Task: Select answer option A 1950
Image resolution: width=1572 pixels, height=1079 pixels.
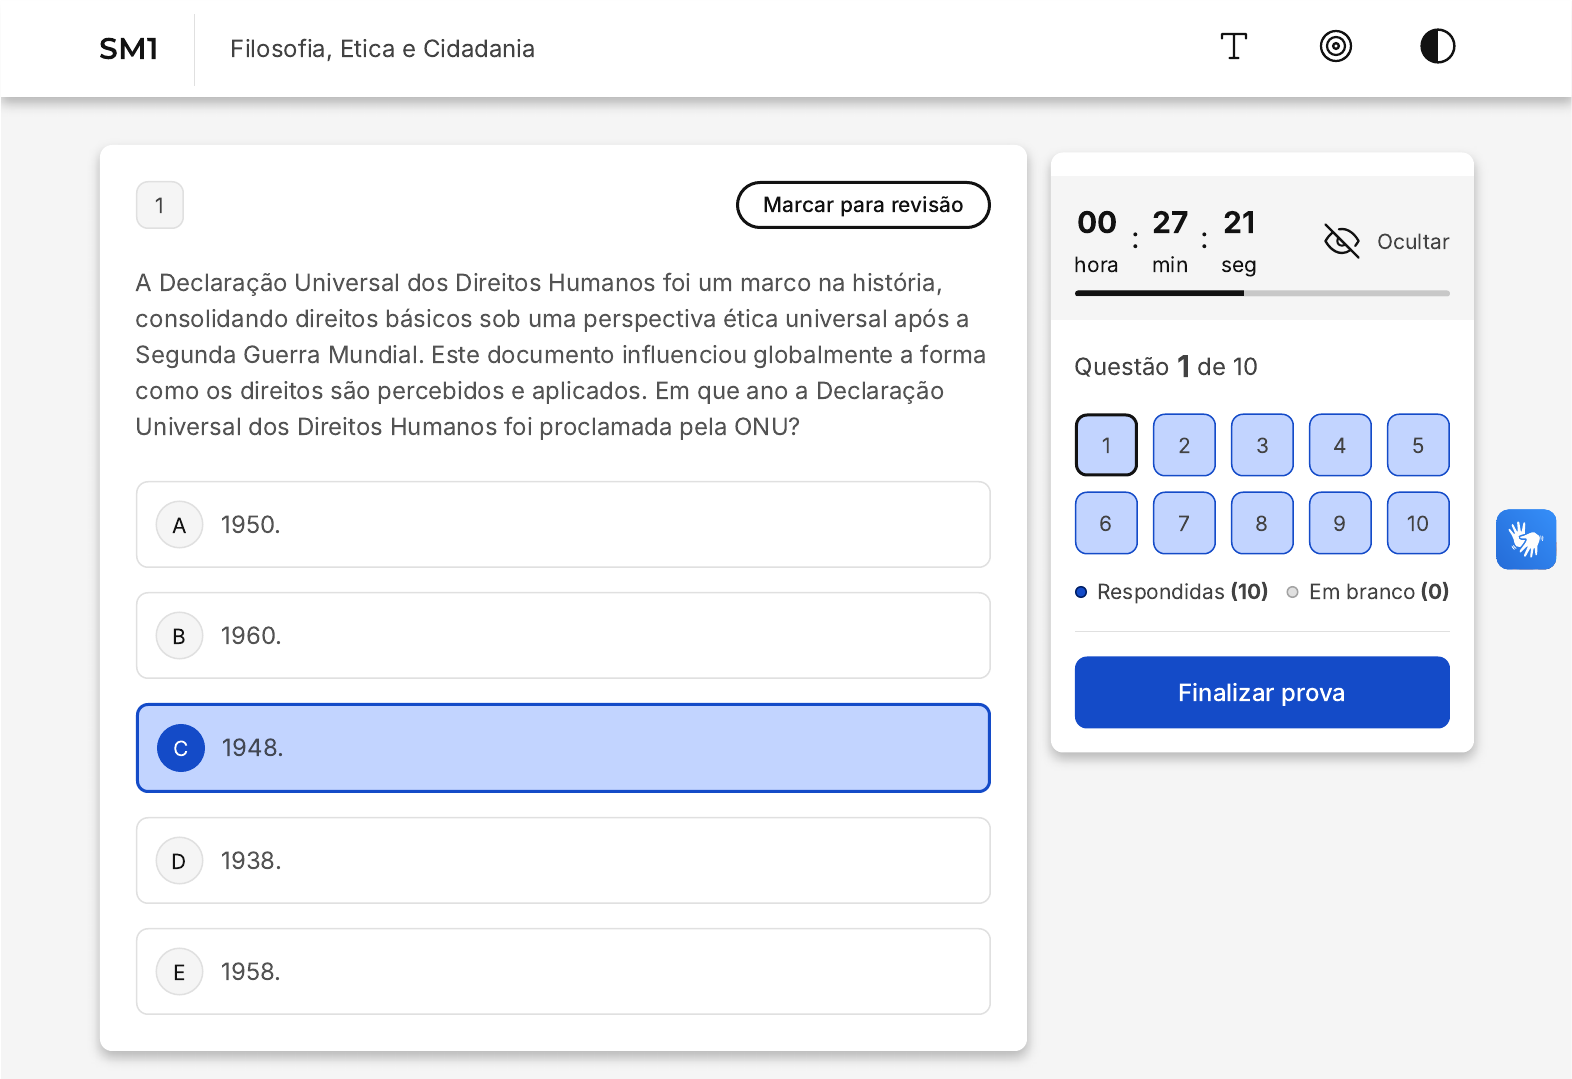Action: pyautogui.click(x=563, y=525)
